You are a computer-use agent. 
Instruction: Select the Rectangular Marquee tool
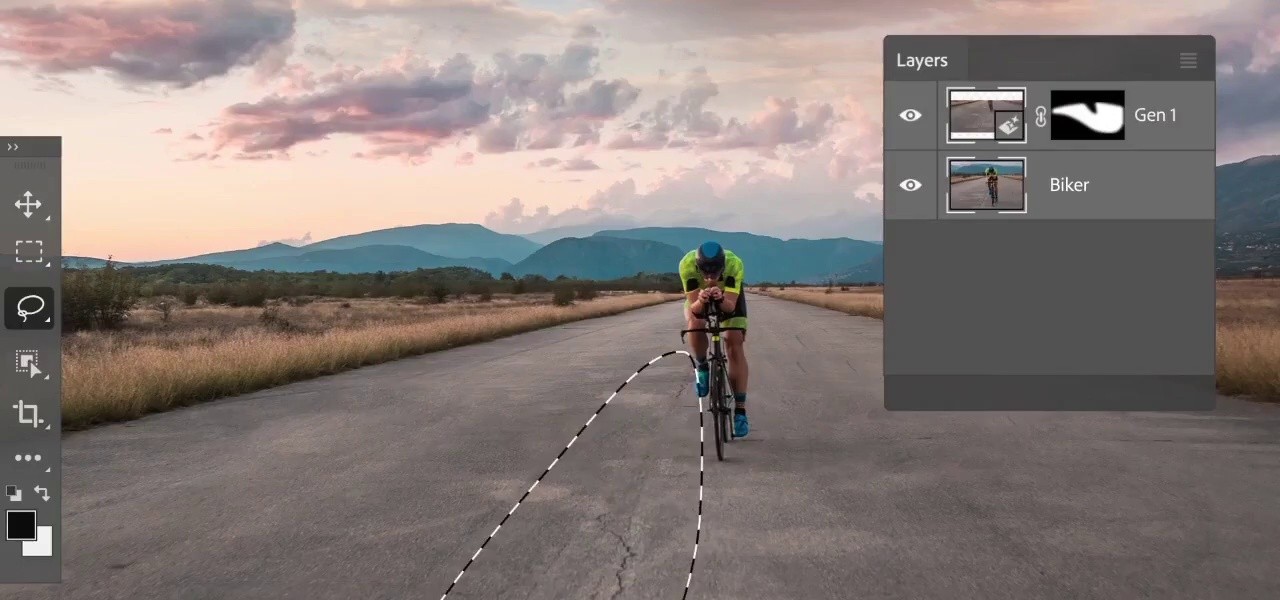(x=29, y=252)
